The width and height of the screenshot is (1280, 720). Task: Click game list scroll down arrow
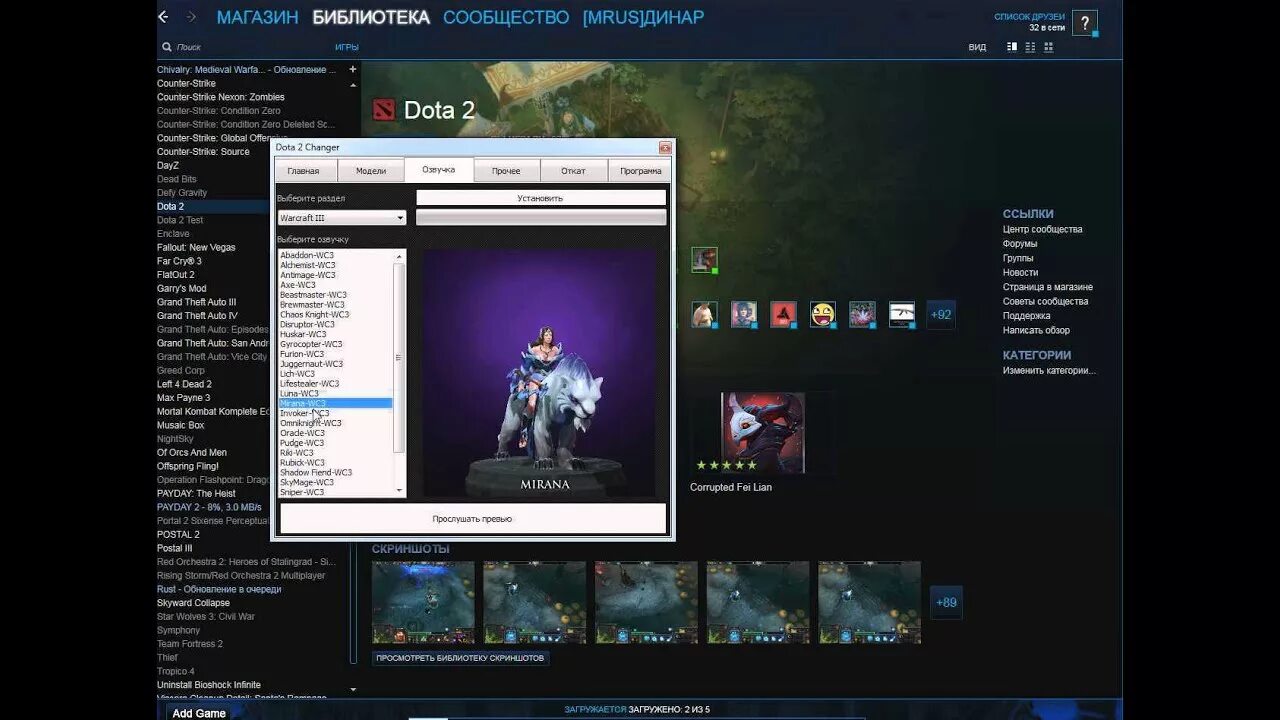[352, 690]
